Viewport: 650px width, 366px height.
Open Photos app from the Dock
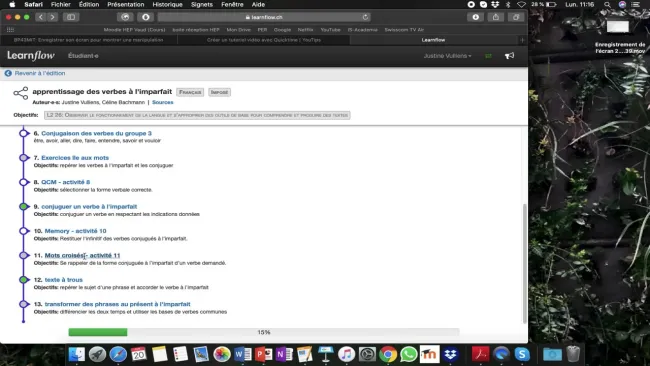(222, 354)
